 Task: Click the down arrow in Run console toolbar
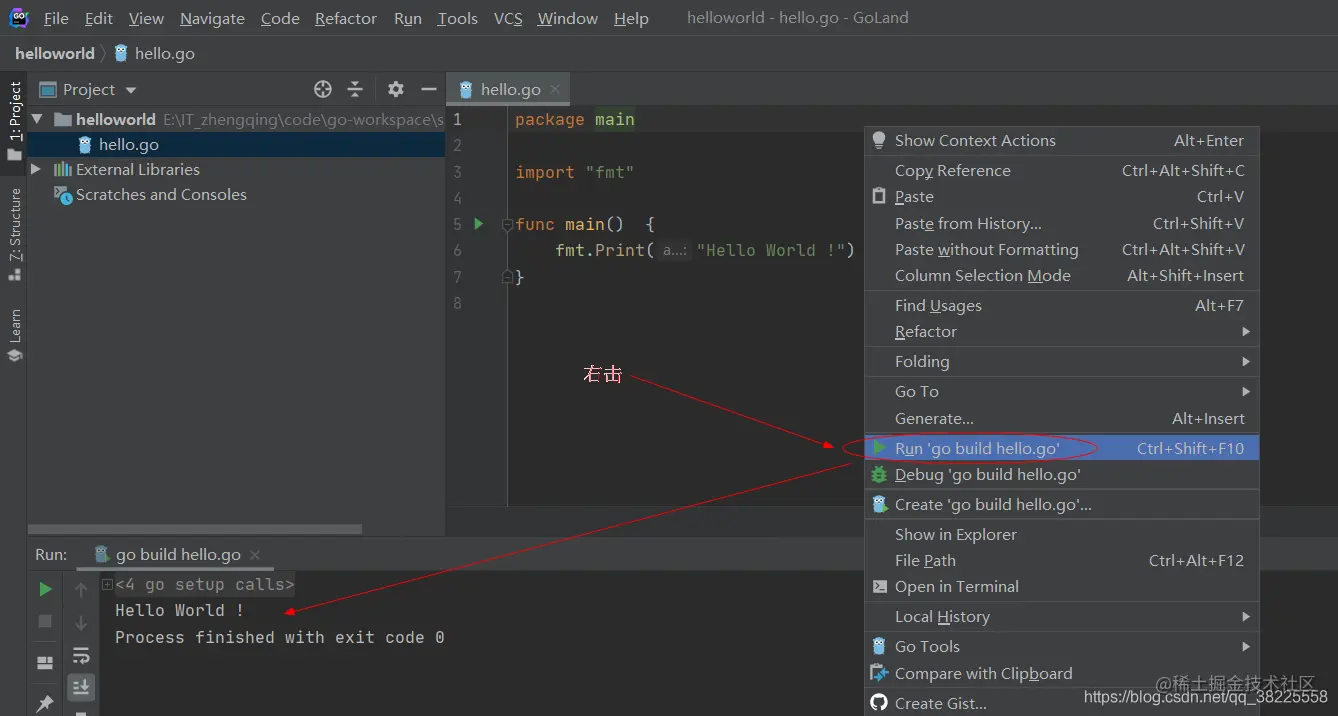pyautogui.click(x=81, y=623)
